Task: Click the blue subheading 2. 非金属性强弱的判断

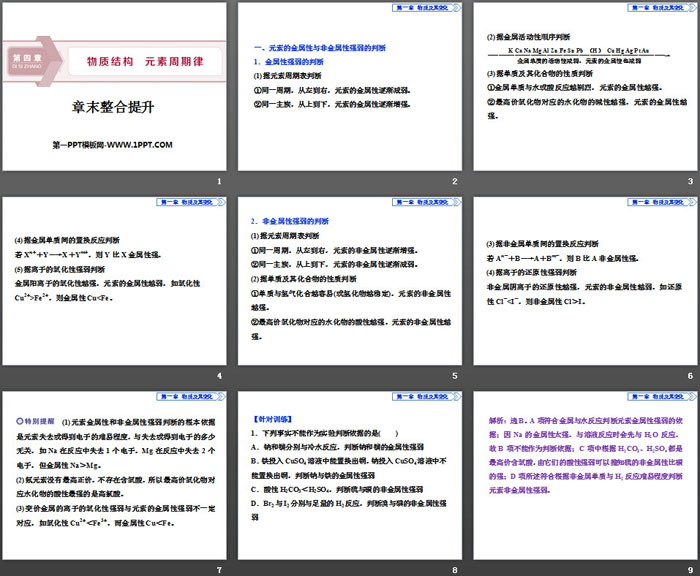Action: tap(289, 221)
